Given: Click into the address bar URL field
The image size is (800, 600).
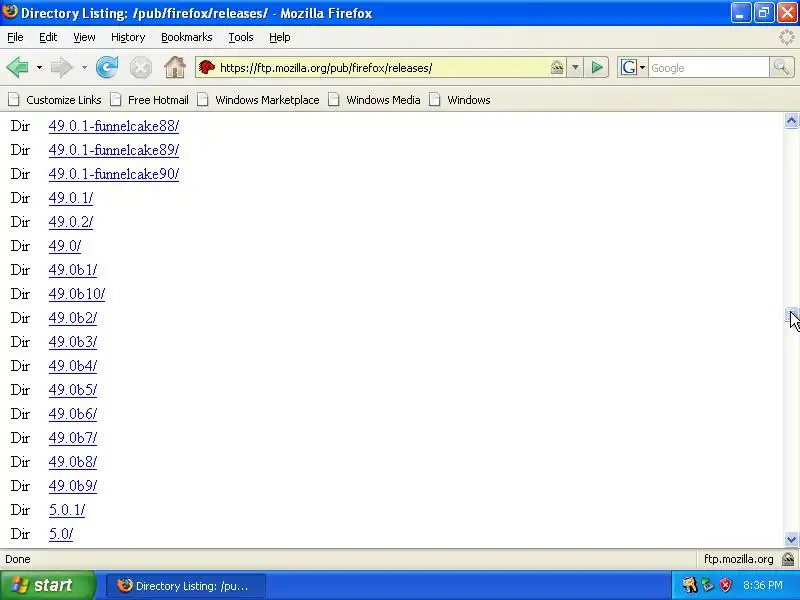Looking at the screenshot, I should tap(383, 67).
